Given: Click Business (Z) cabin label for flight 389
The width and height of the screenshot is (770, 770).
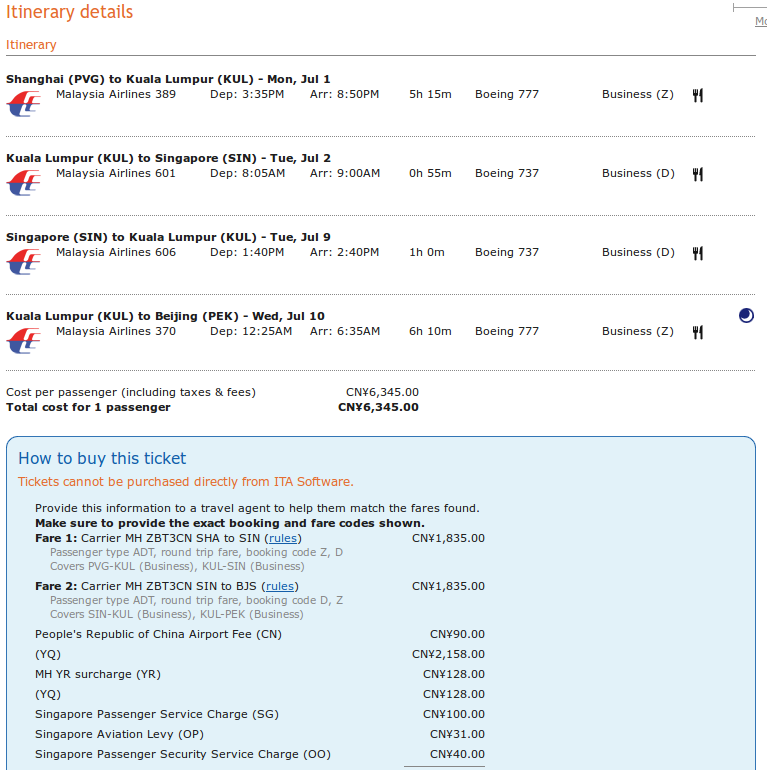Looking at the screenshot, I should 638,95.
